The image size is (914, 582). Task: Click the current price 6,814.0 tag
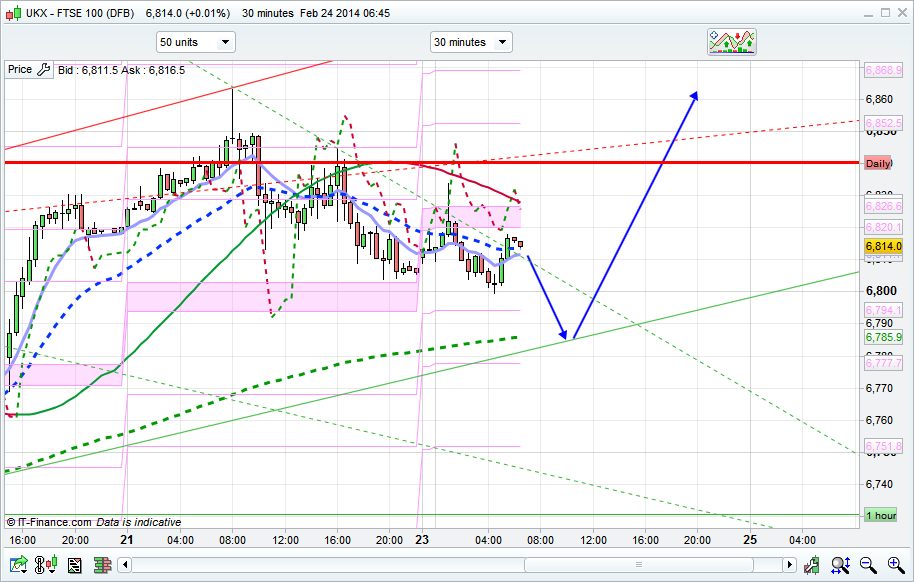(x=883, y=246)
